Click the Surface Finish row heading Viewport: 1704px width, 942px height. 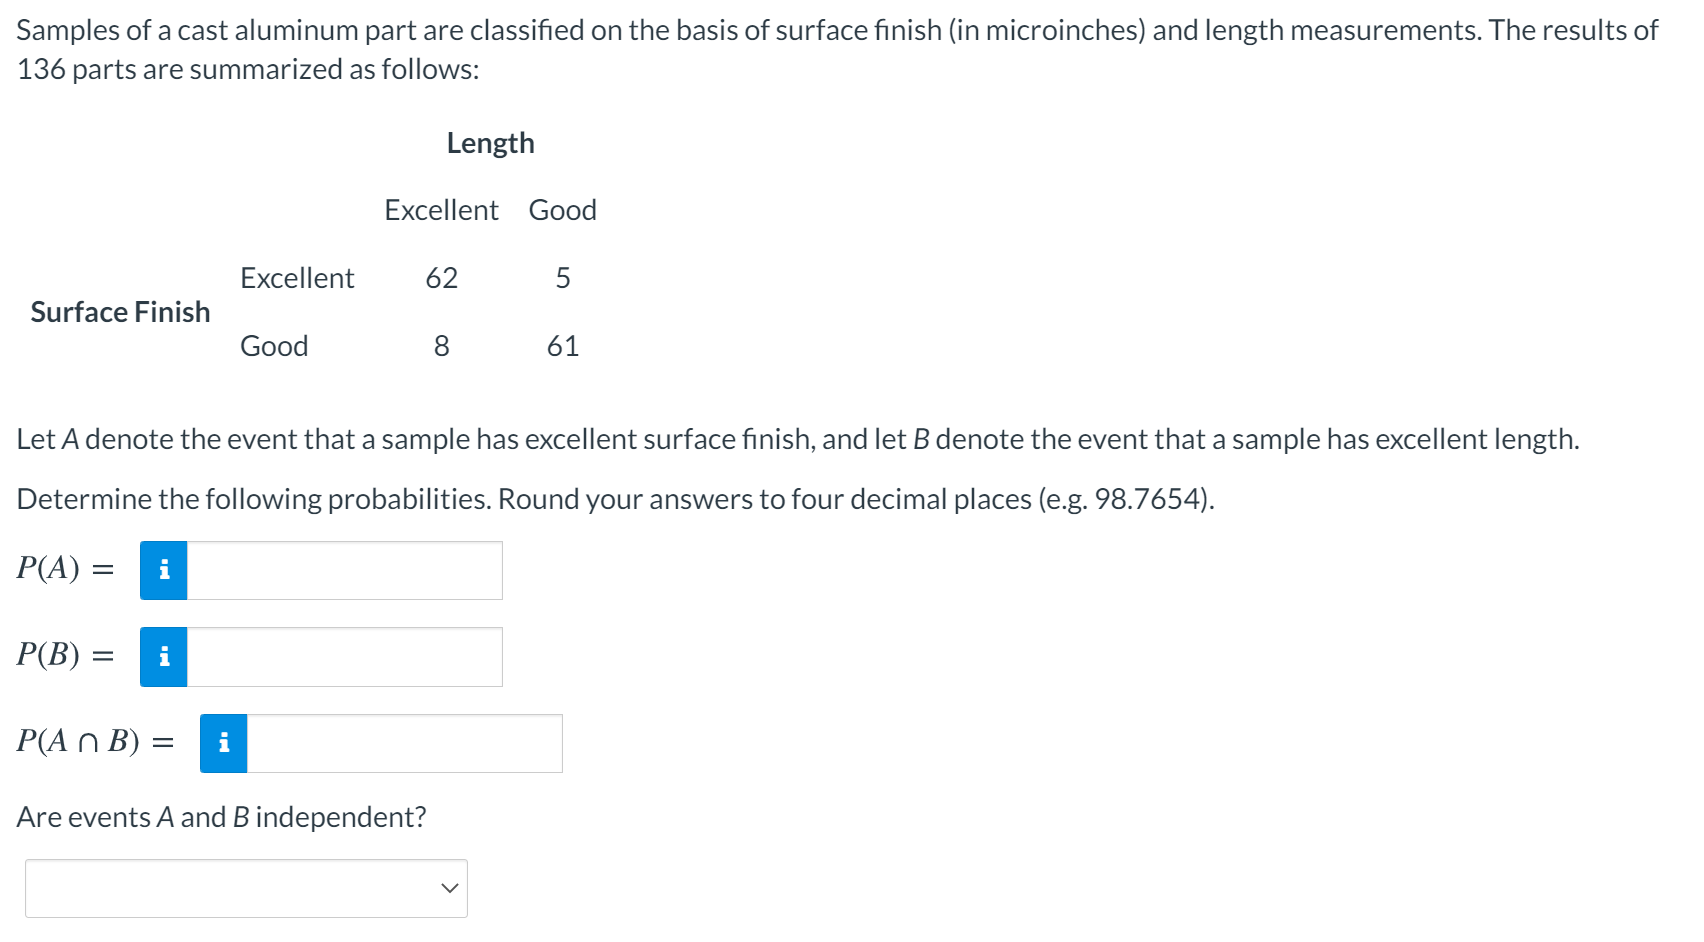click(x=120, y=312)
